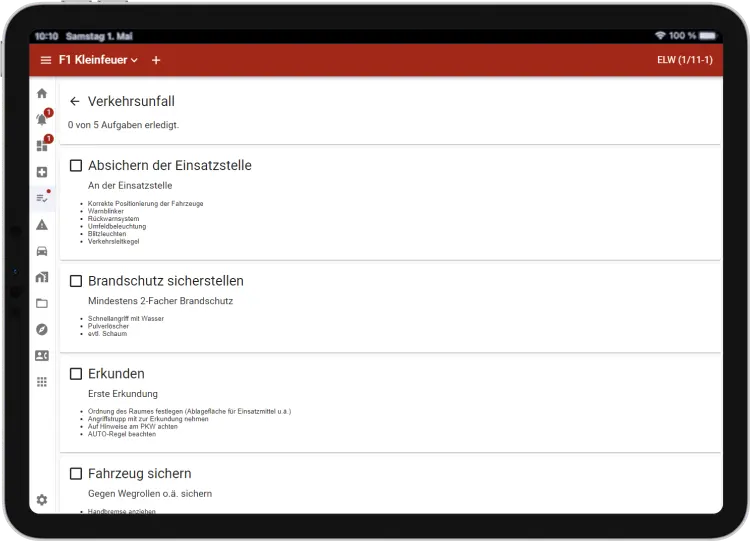750x541 pixels.
Task: Open the apps grid icon in sidebar
Action: pos(42,382)
